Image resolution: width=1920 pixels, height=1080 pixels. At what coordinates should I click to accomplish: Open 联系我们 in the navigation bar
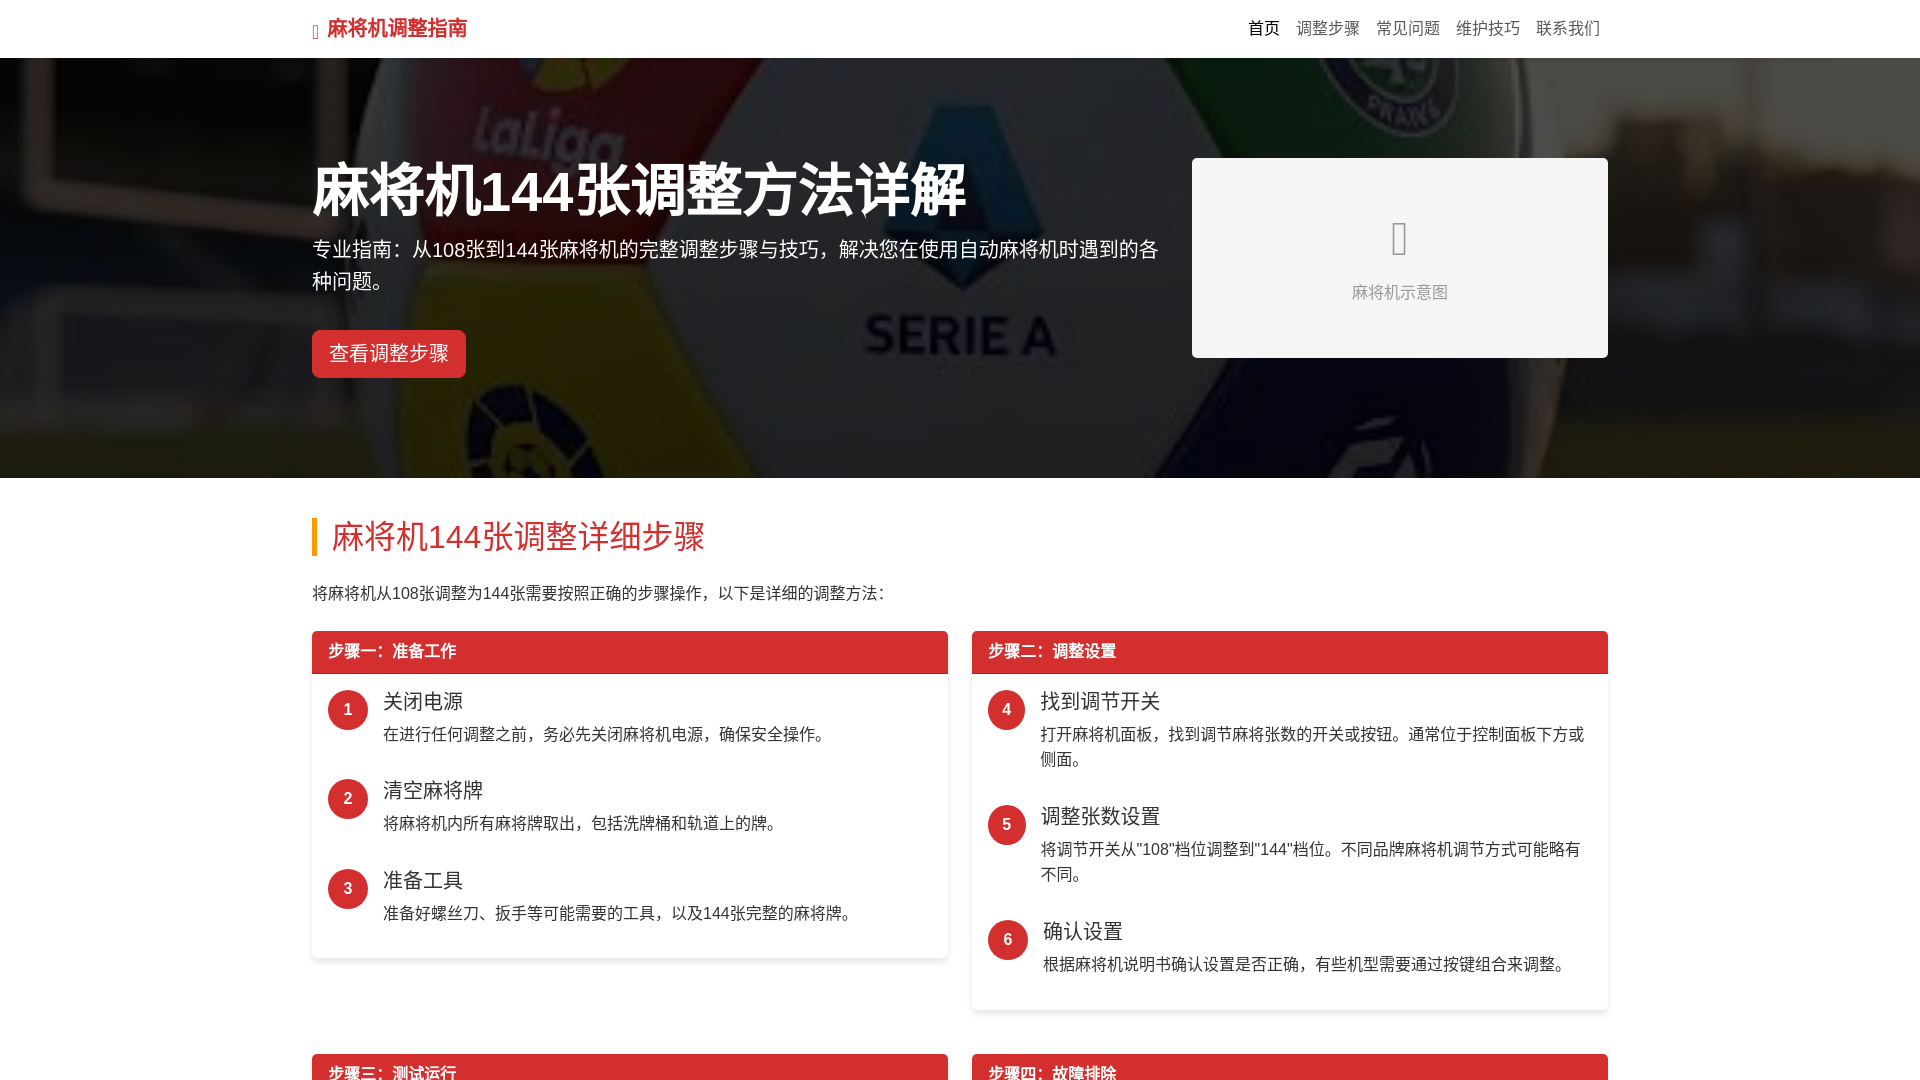pos(1568,29)
